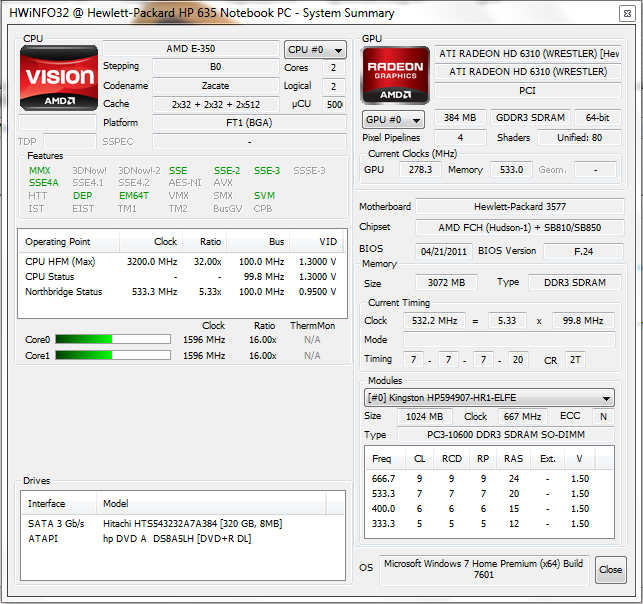Select the CPU HFM (Max) row
This screenshot has width=643, height=604.
pyautogui.click(x=182, y=262)
